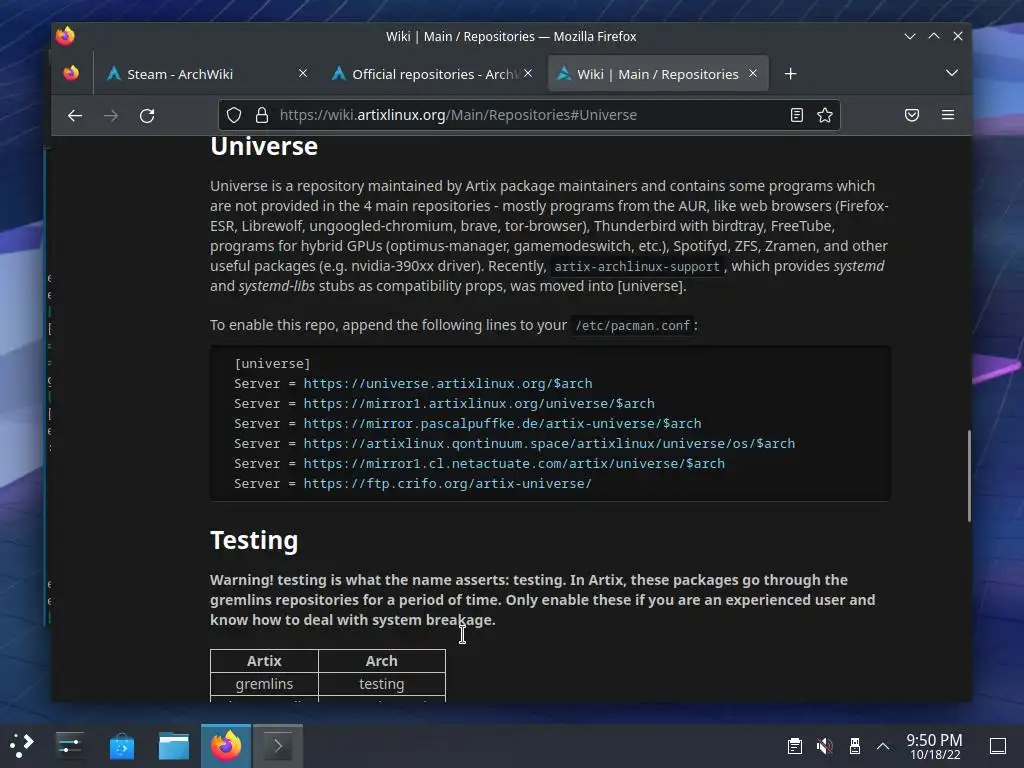1024x768 pixels.
Task: Click the Universe section heading
Action: pyautogui.click(x=264, y=146)
